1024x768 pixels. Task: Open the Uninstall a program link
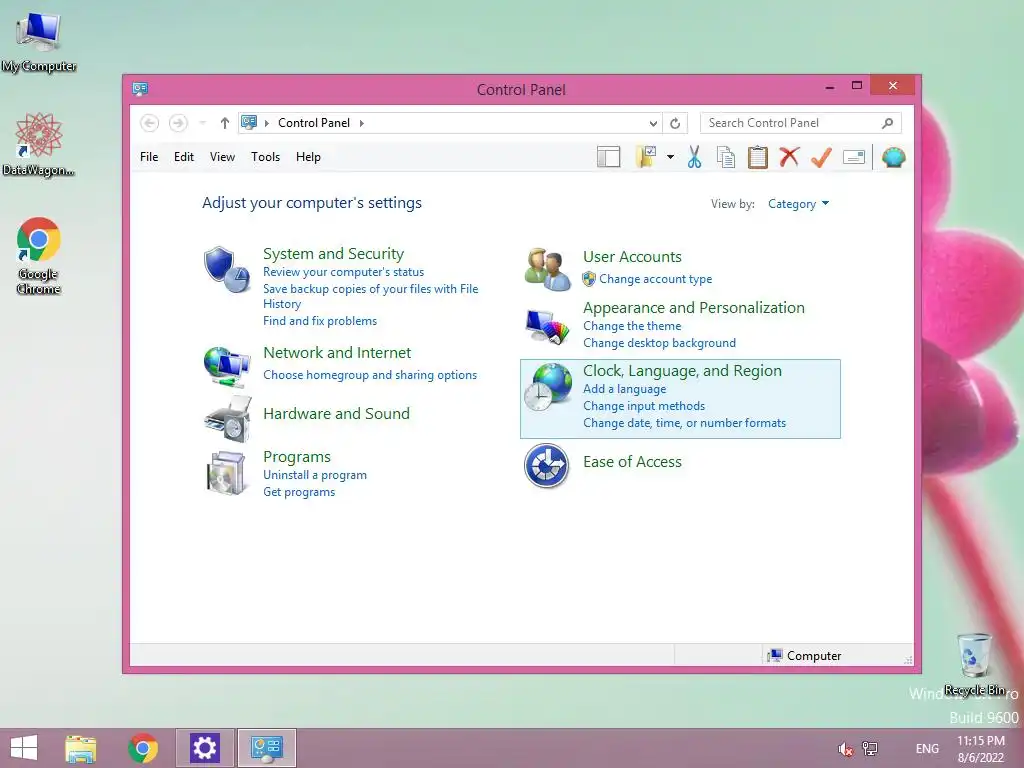click(315, 475)
